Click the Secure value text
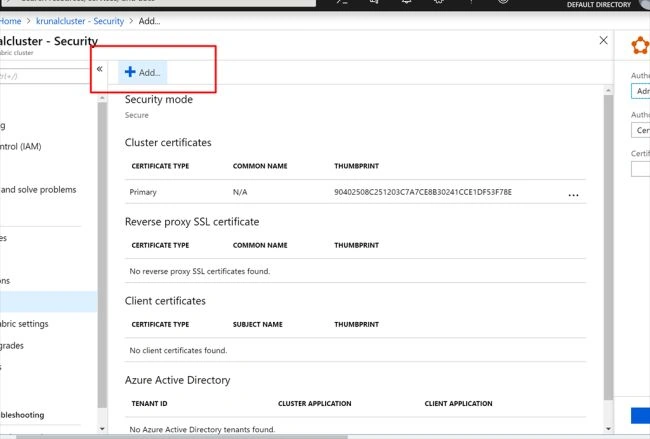Viewport: 650px width, 439px height. 136,115
